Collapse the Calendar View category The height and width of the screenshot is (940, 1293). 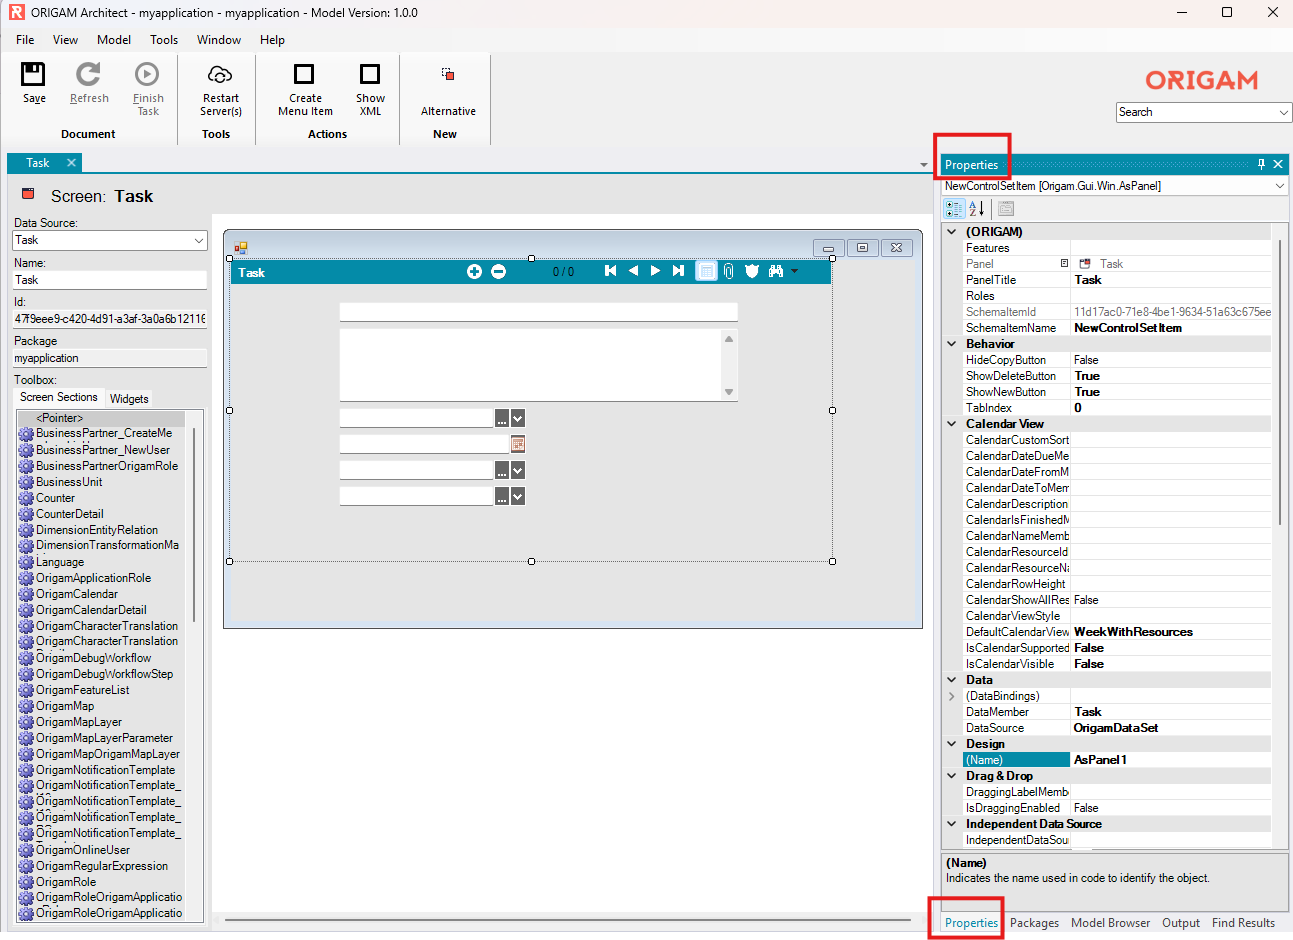tap(952, 424)
